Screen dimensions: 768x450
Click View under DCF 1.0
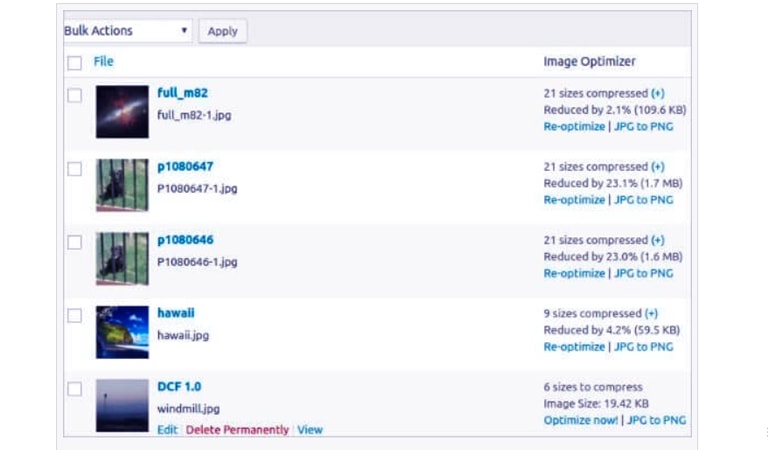310,430
